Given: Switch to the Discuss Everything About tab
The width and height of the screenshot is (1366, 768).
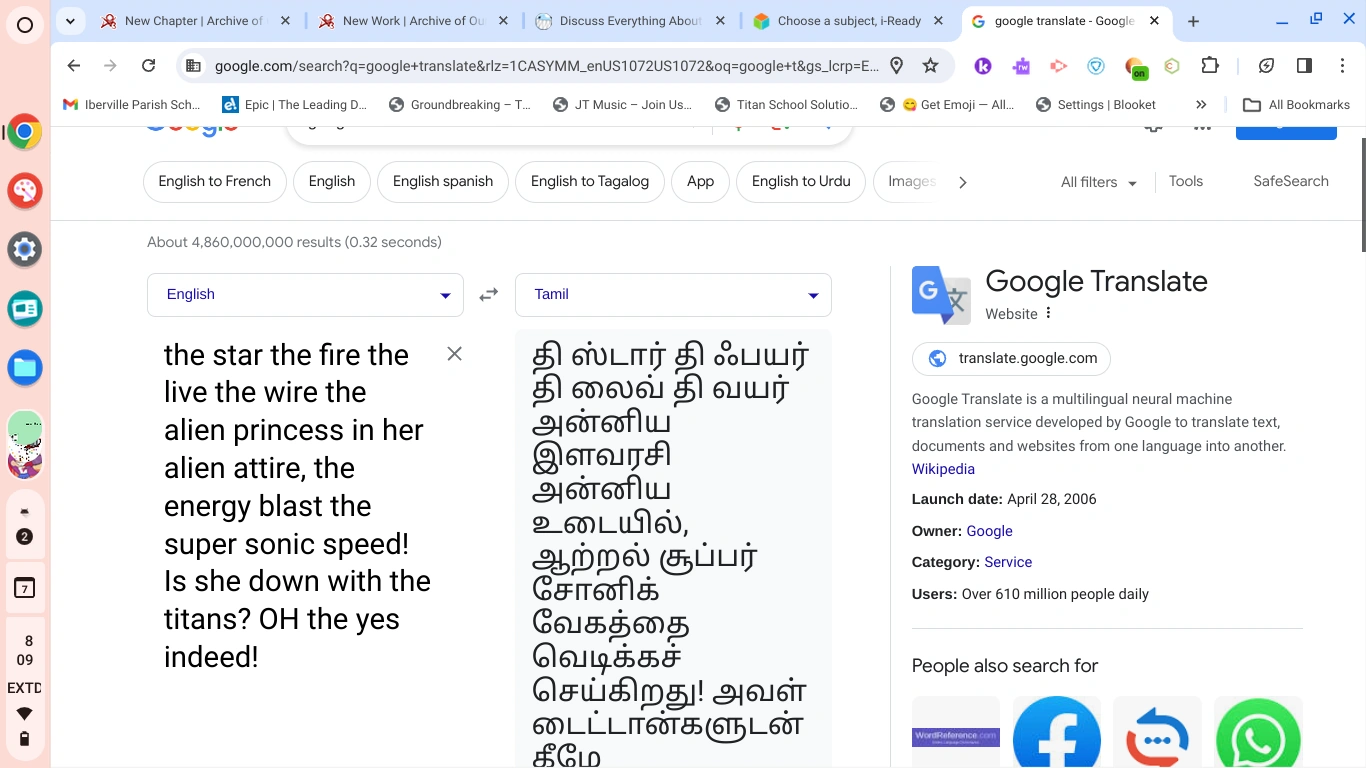Looking at the screenshot, I should [x=628, y=20].
